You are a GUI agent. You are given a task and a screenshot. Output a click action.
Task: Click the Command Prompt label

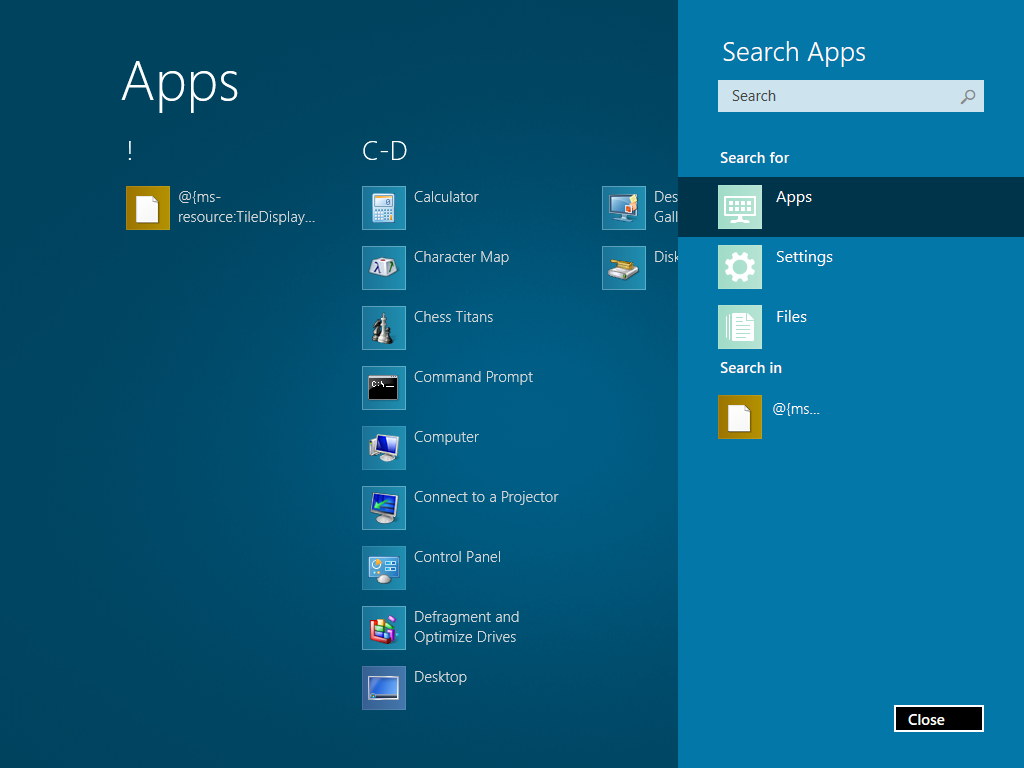tap(473, 377)
